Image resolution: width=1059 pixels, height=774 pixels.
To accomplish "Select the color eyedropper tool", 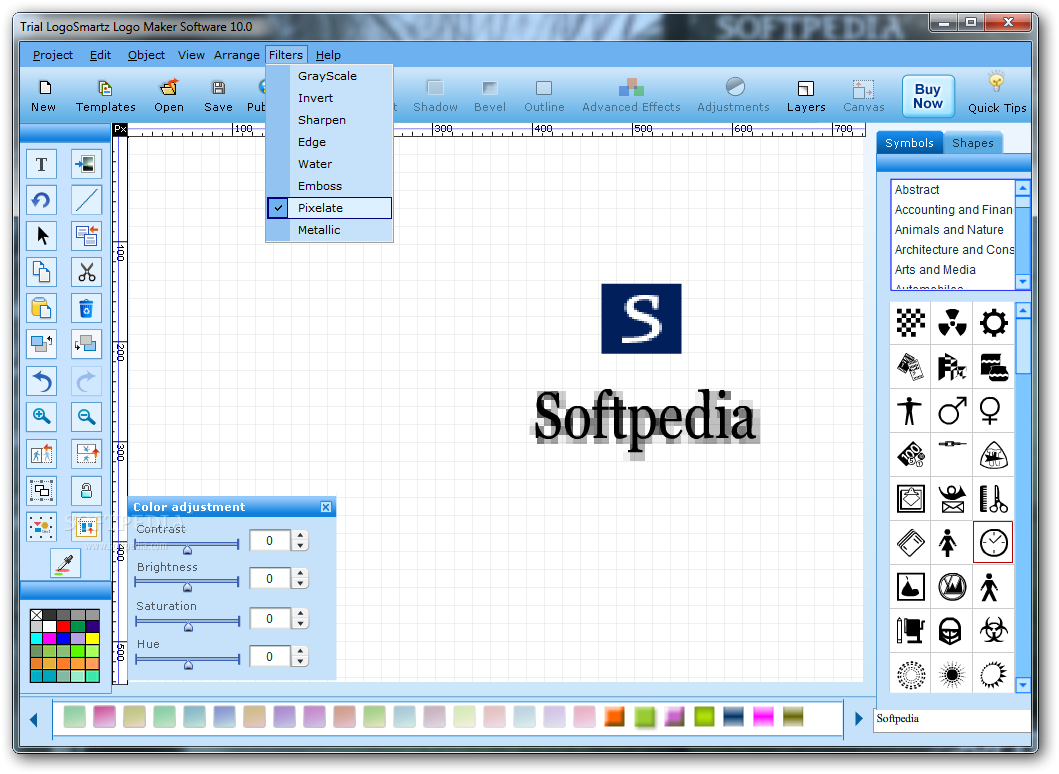I will (66, 563).
